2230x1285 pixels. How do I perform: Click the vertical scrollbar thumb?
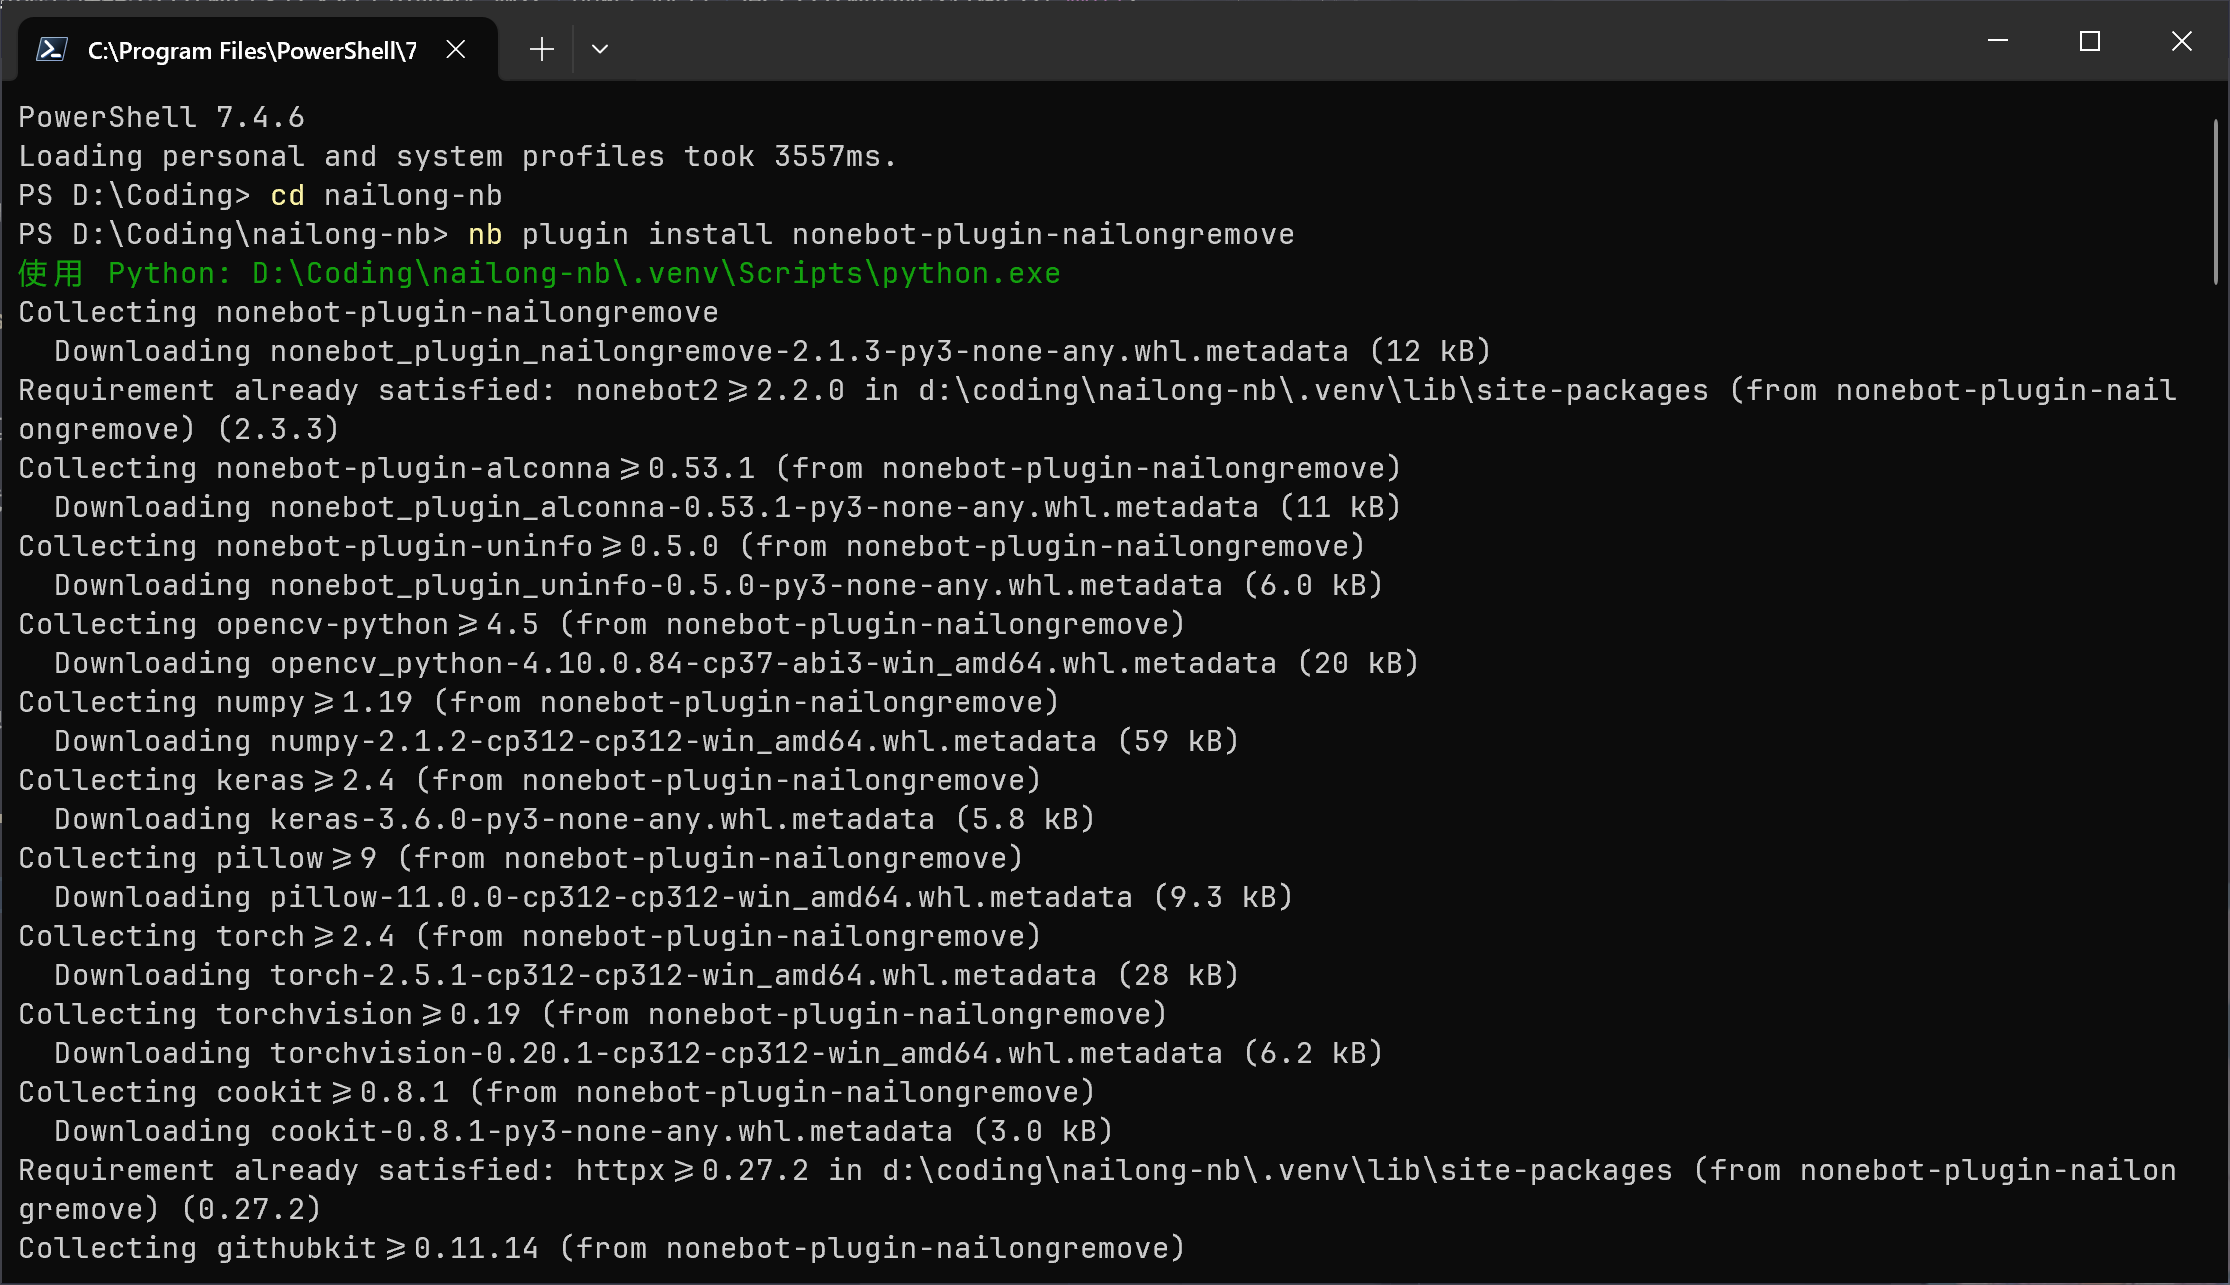click(2216, 200)
